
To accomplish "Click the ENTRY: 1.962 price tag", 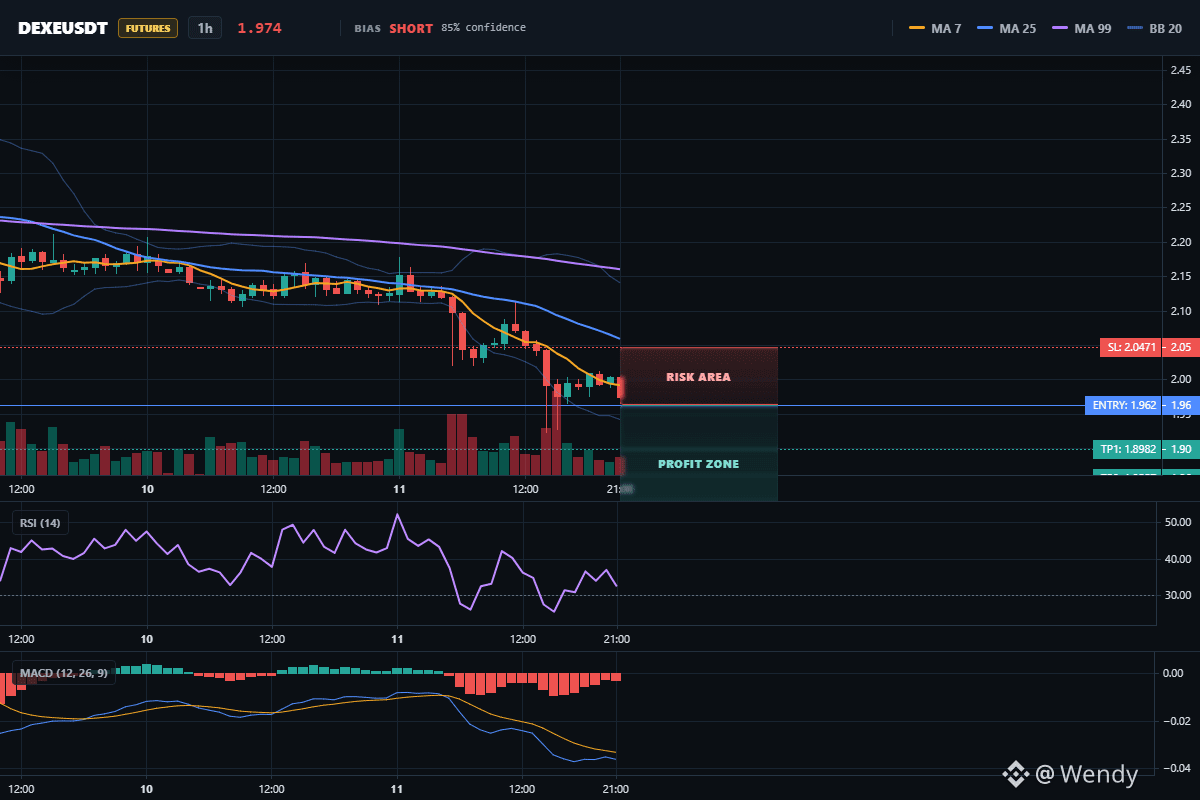I will (1125, 406).
